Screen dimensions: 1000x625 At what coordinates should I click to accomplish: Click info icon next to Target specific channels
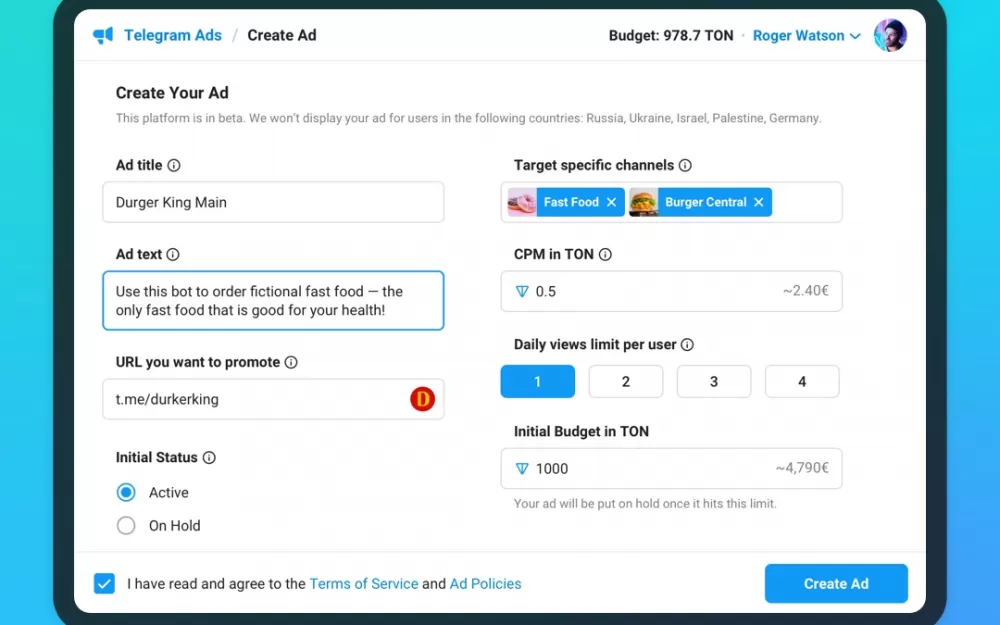[685, 166]
